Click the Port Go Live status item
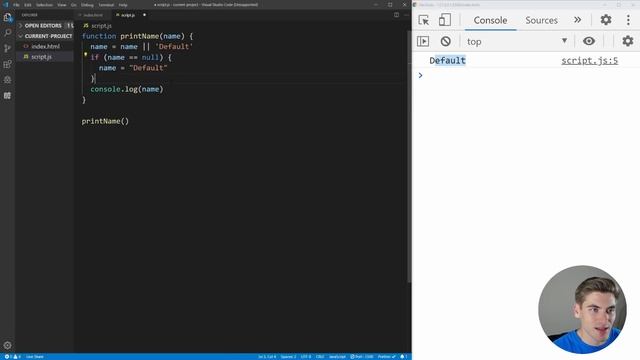Viewport: 640px width, 360px height. [362, 357]
